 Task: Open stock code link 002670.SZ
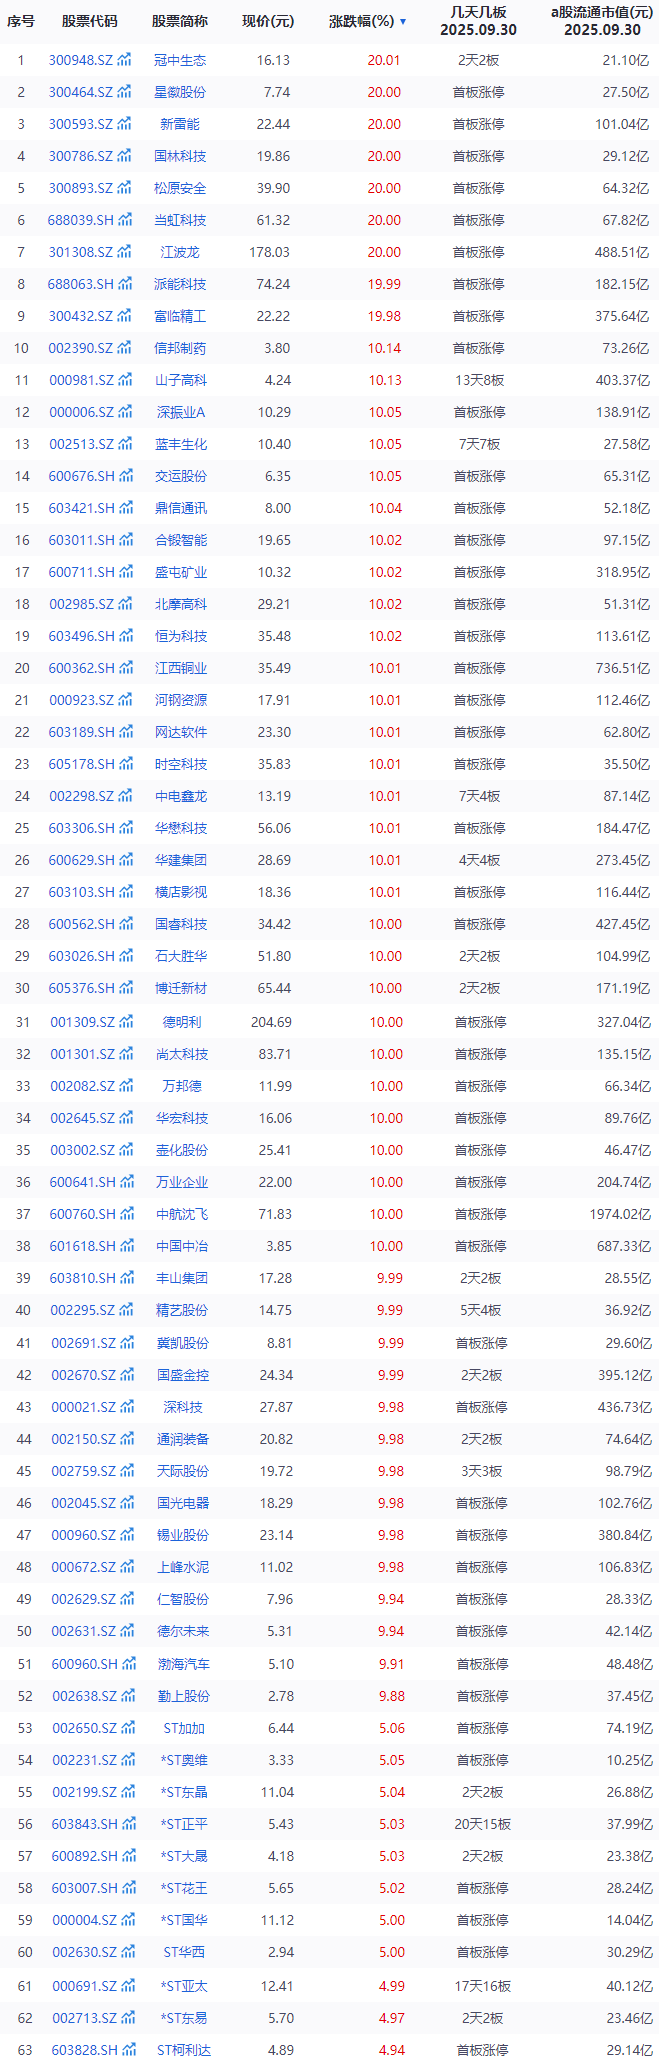point(84,1375)
